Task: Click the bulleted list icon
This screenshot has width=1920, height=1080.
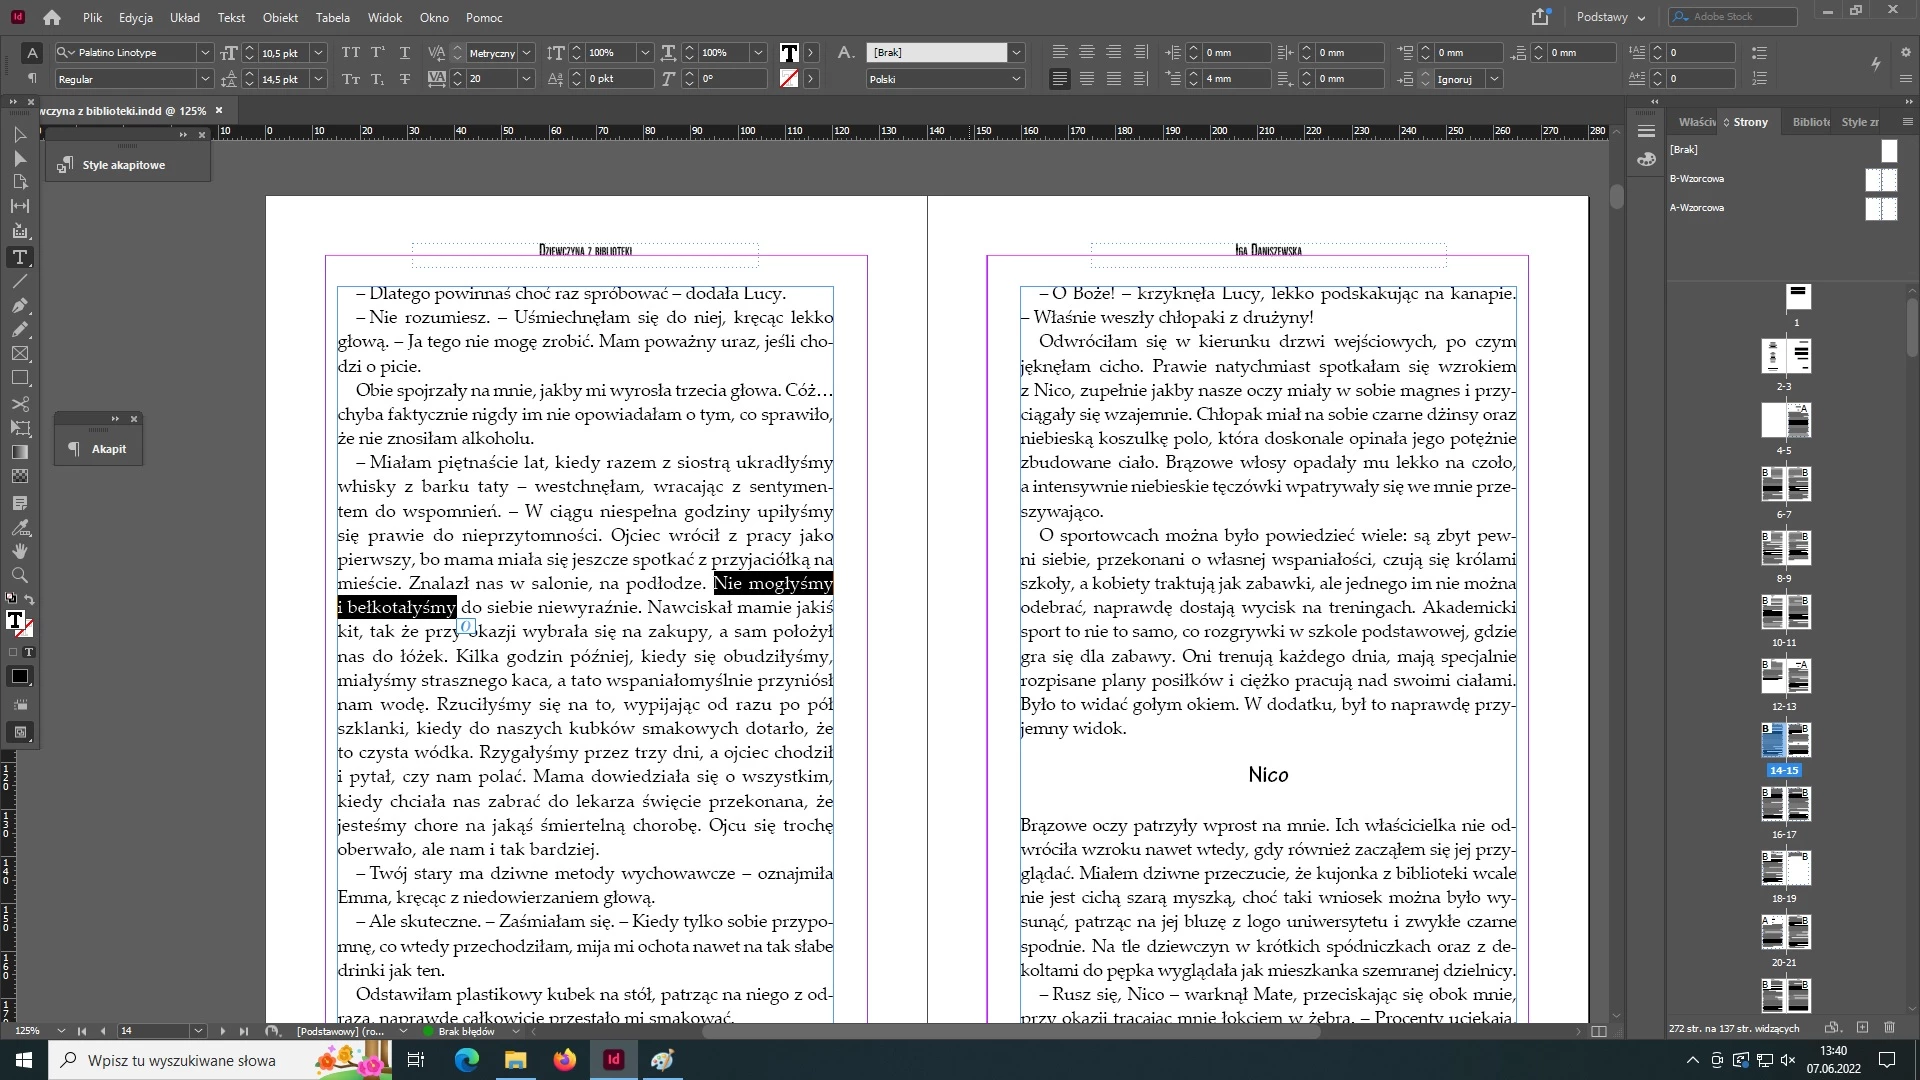Action: pos(1760,52)
